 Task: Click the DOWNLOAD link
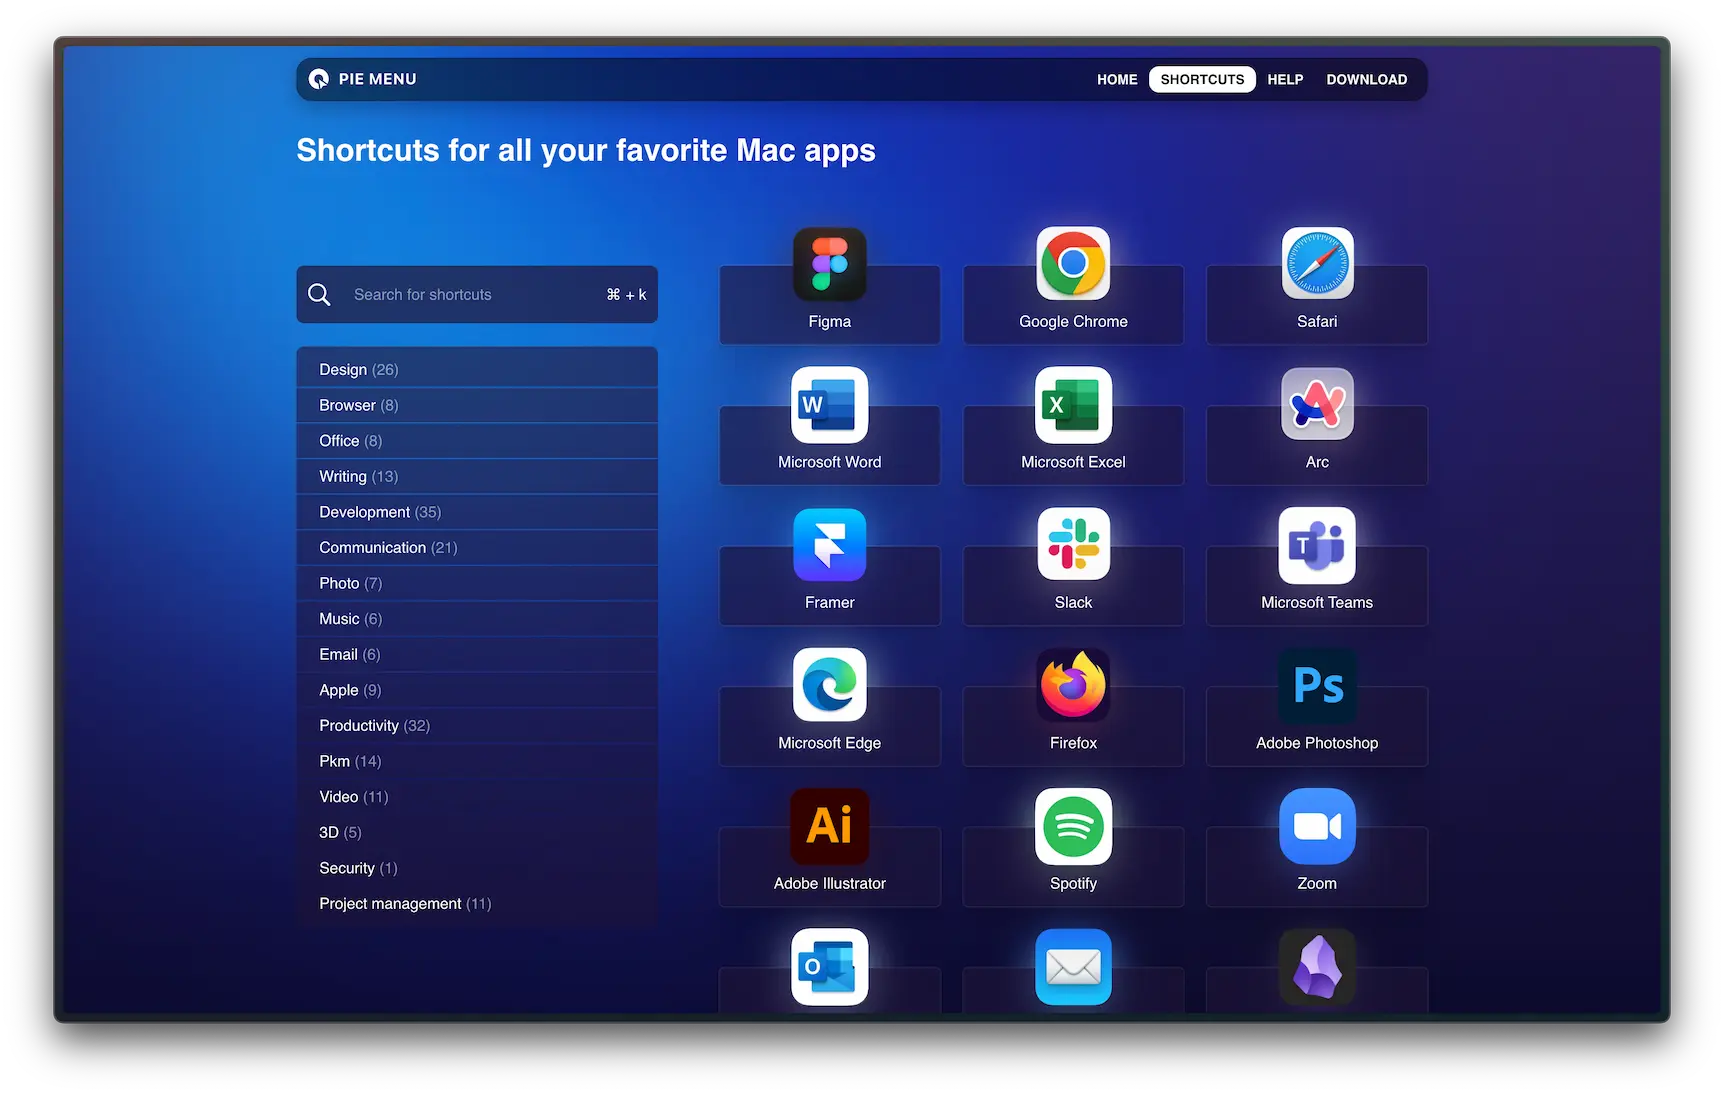pos(1367,79)
